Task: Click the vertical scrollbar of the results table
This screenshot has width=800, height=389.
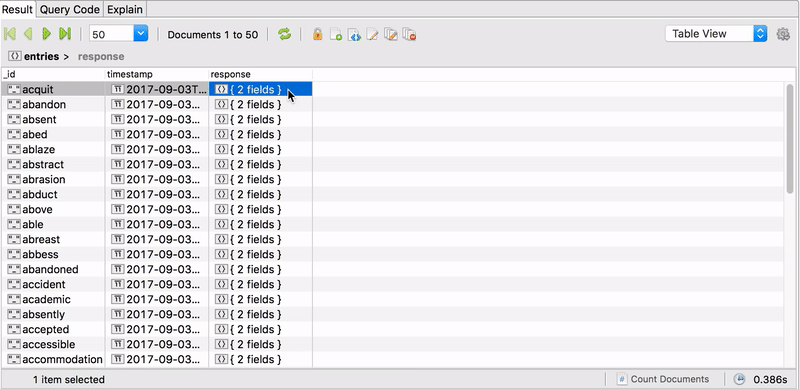Action: click(790, 138)
